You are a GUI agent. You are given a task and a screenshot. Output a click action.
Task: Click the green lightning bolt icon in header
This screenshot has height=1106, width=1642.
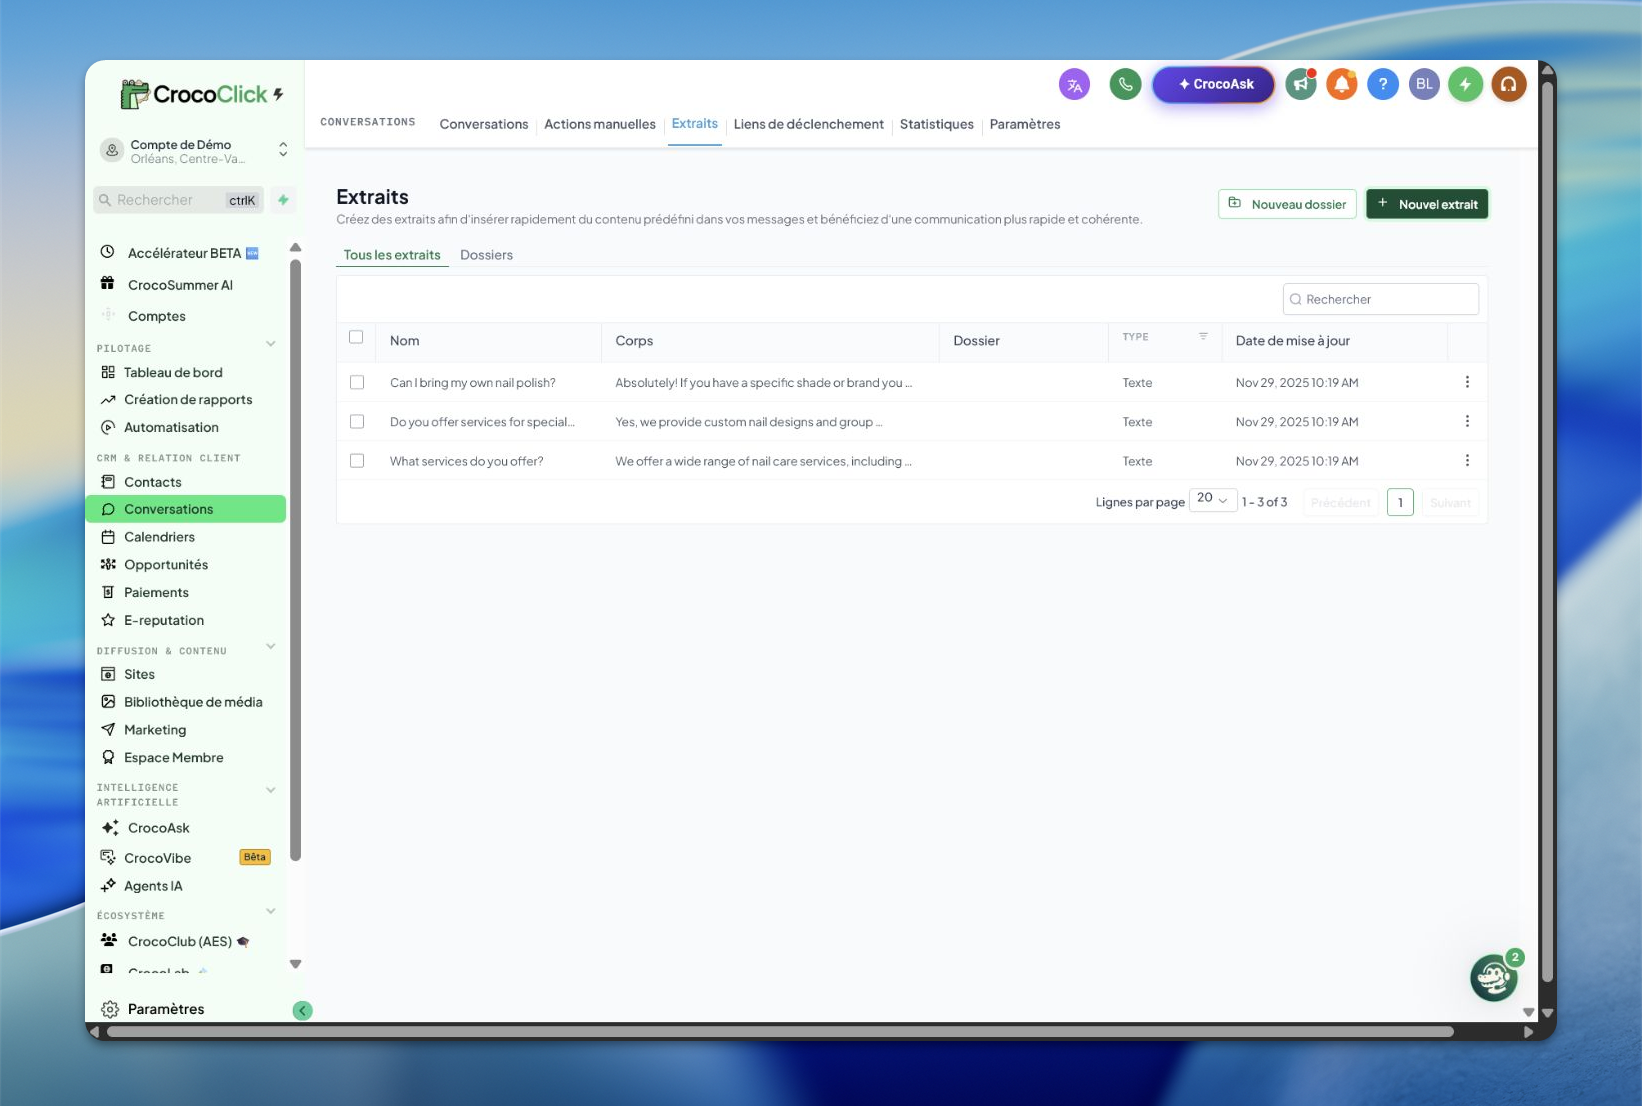point(1466,85)
